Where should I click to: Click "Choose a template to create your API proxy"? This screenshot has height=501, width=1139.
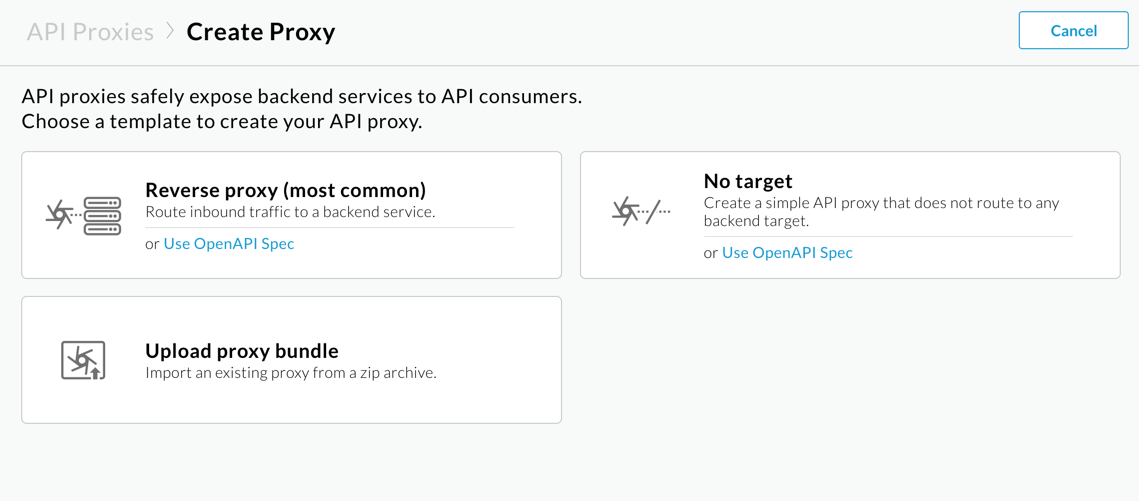(x=222, y=122)
